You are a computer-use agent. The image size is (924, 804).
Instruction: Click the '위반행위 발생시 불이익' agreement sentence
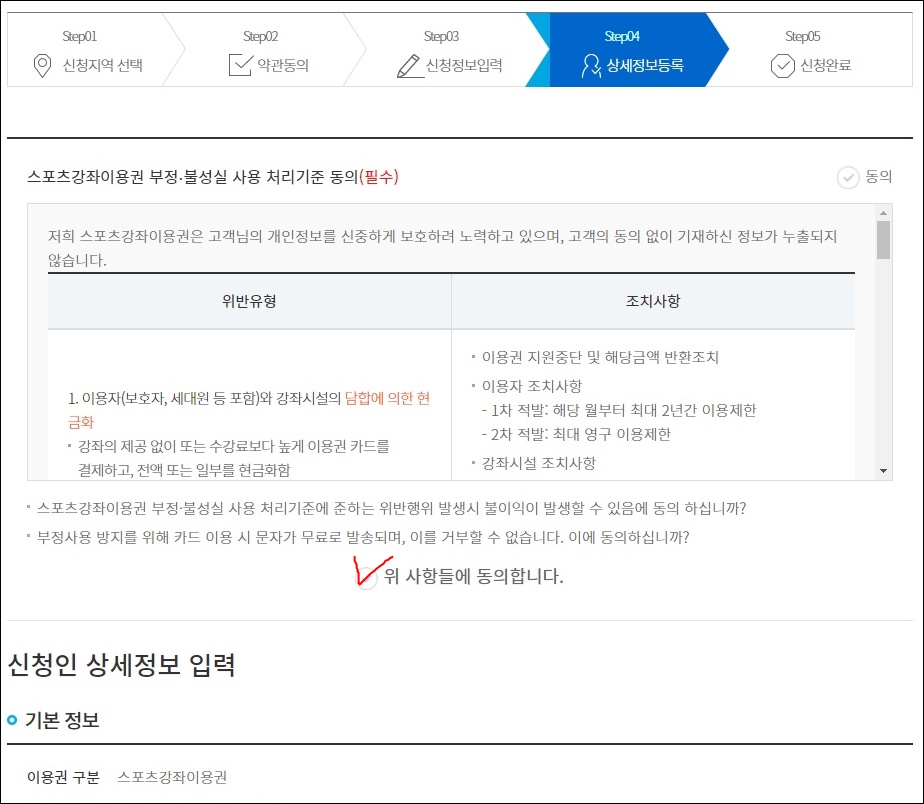391,508
